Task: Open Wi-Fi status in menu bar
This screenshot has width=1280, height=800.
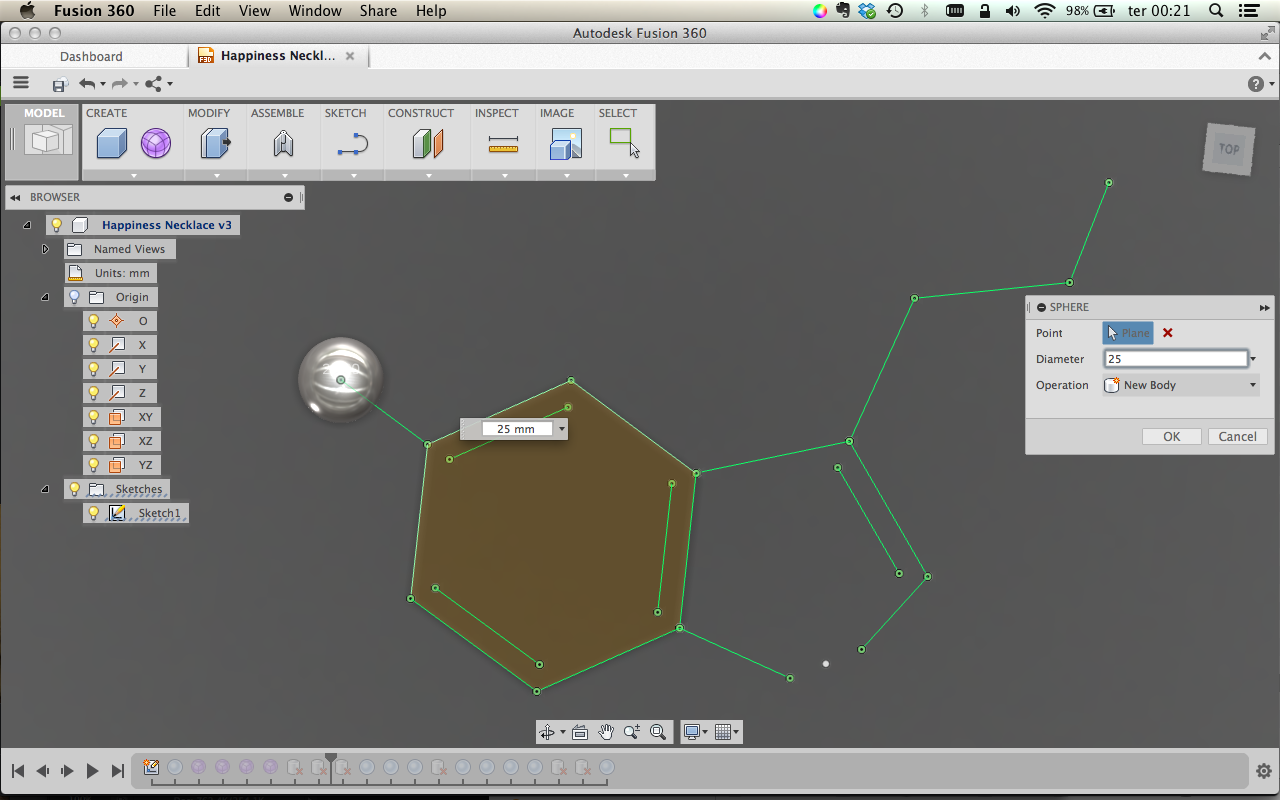Action: pos(1045,11)
